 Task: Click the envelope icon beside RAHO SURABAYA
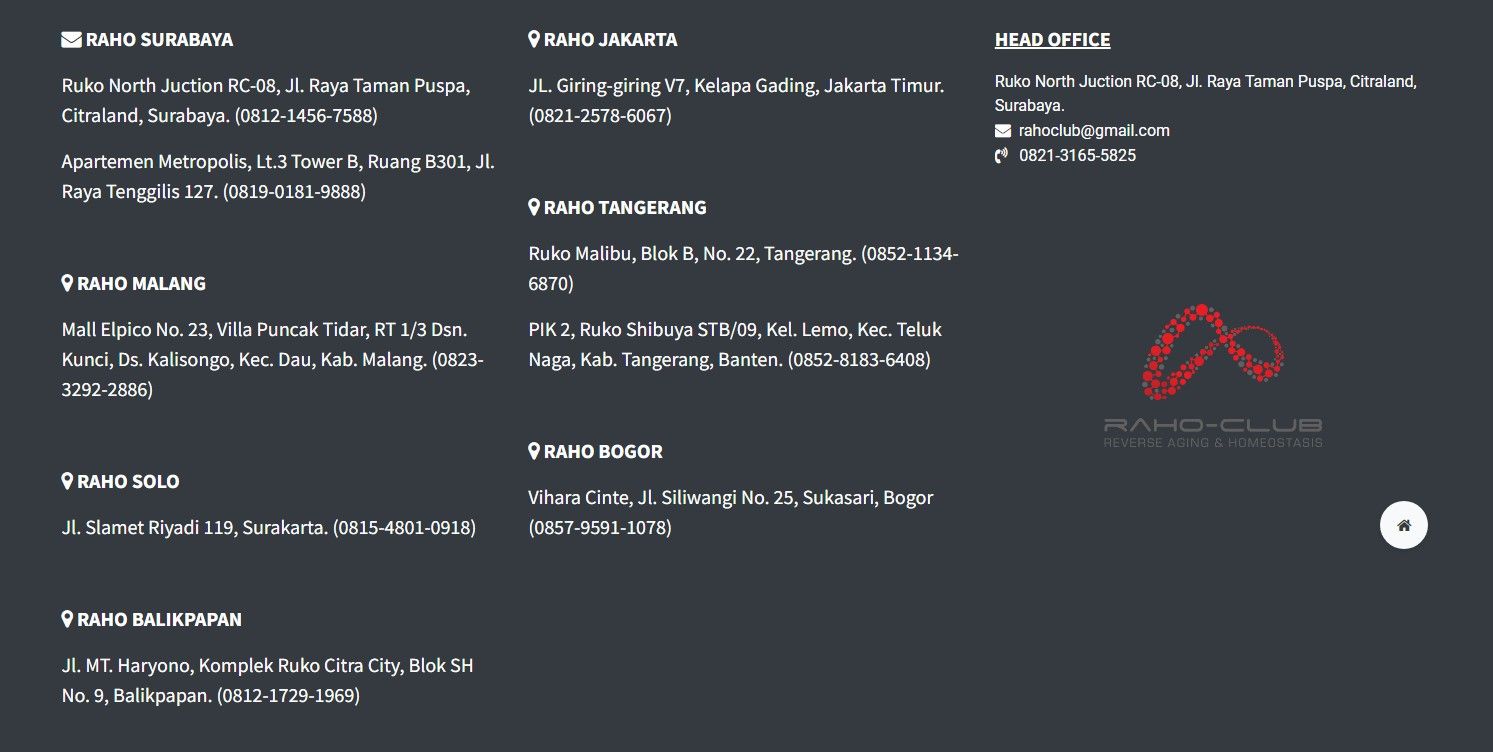coord(71,40)
